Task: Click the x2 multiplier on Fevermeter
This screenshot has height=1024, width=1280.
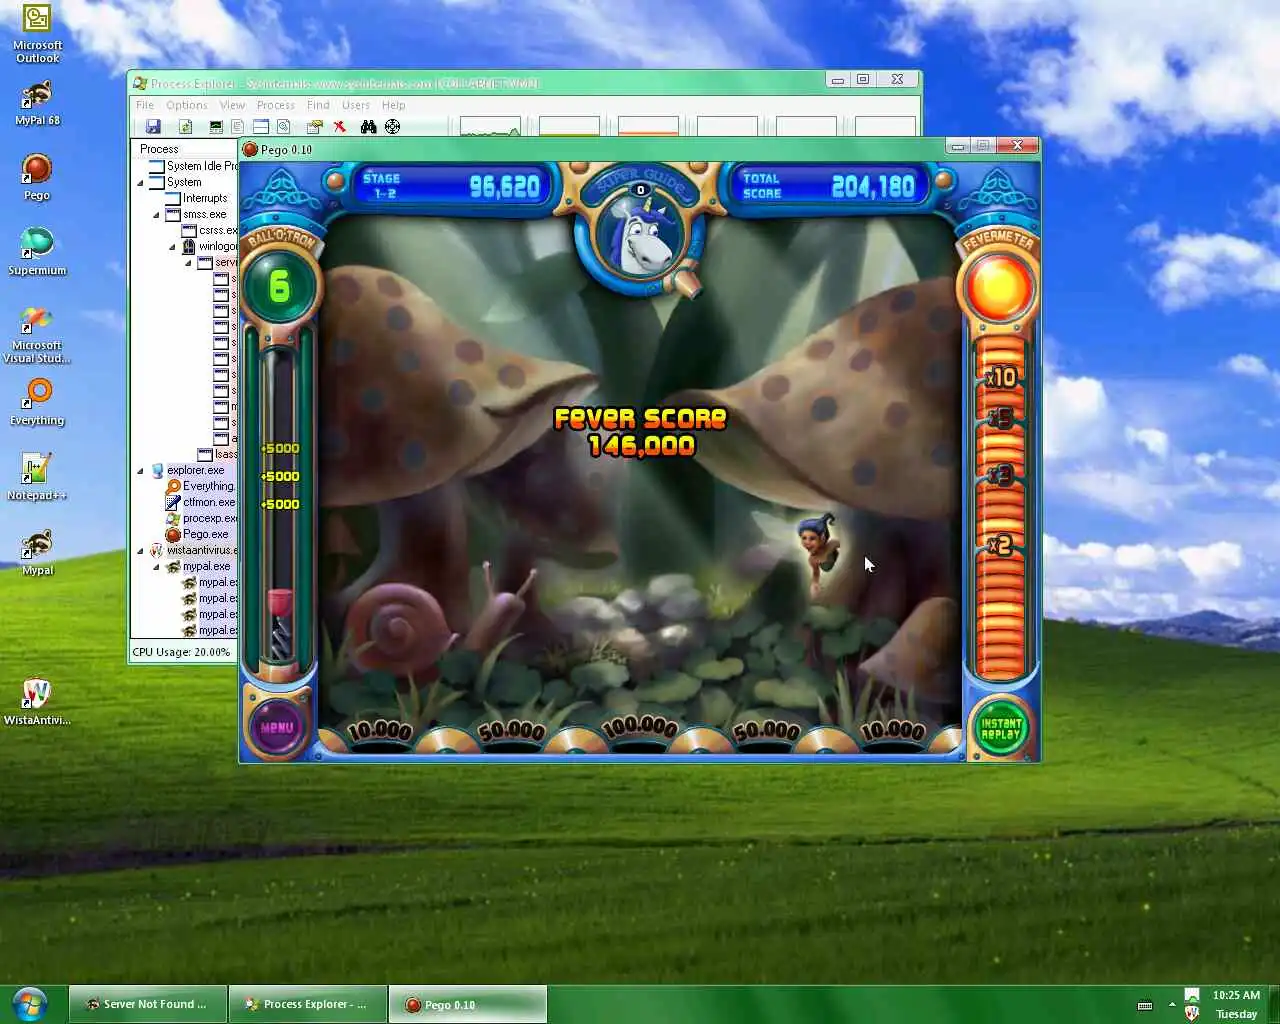Action: (999, 546)
